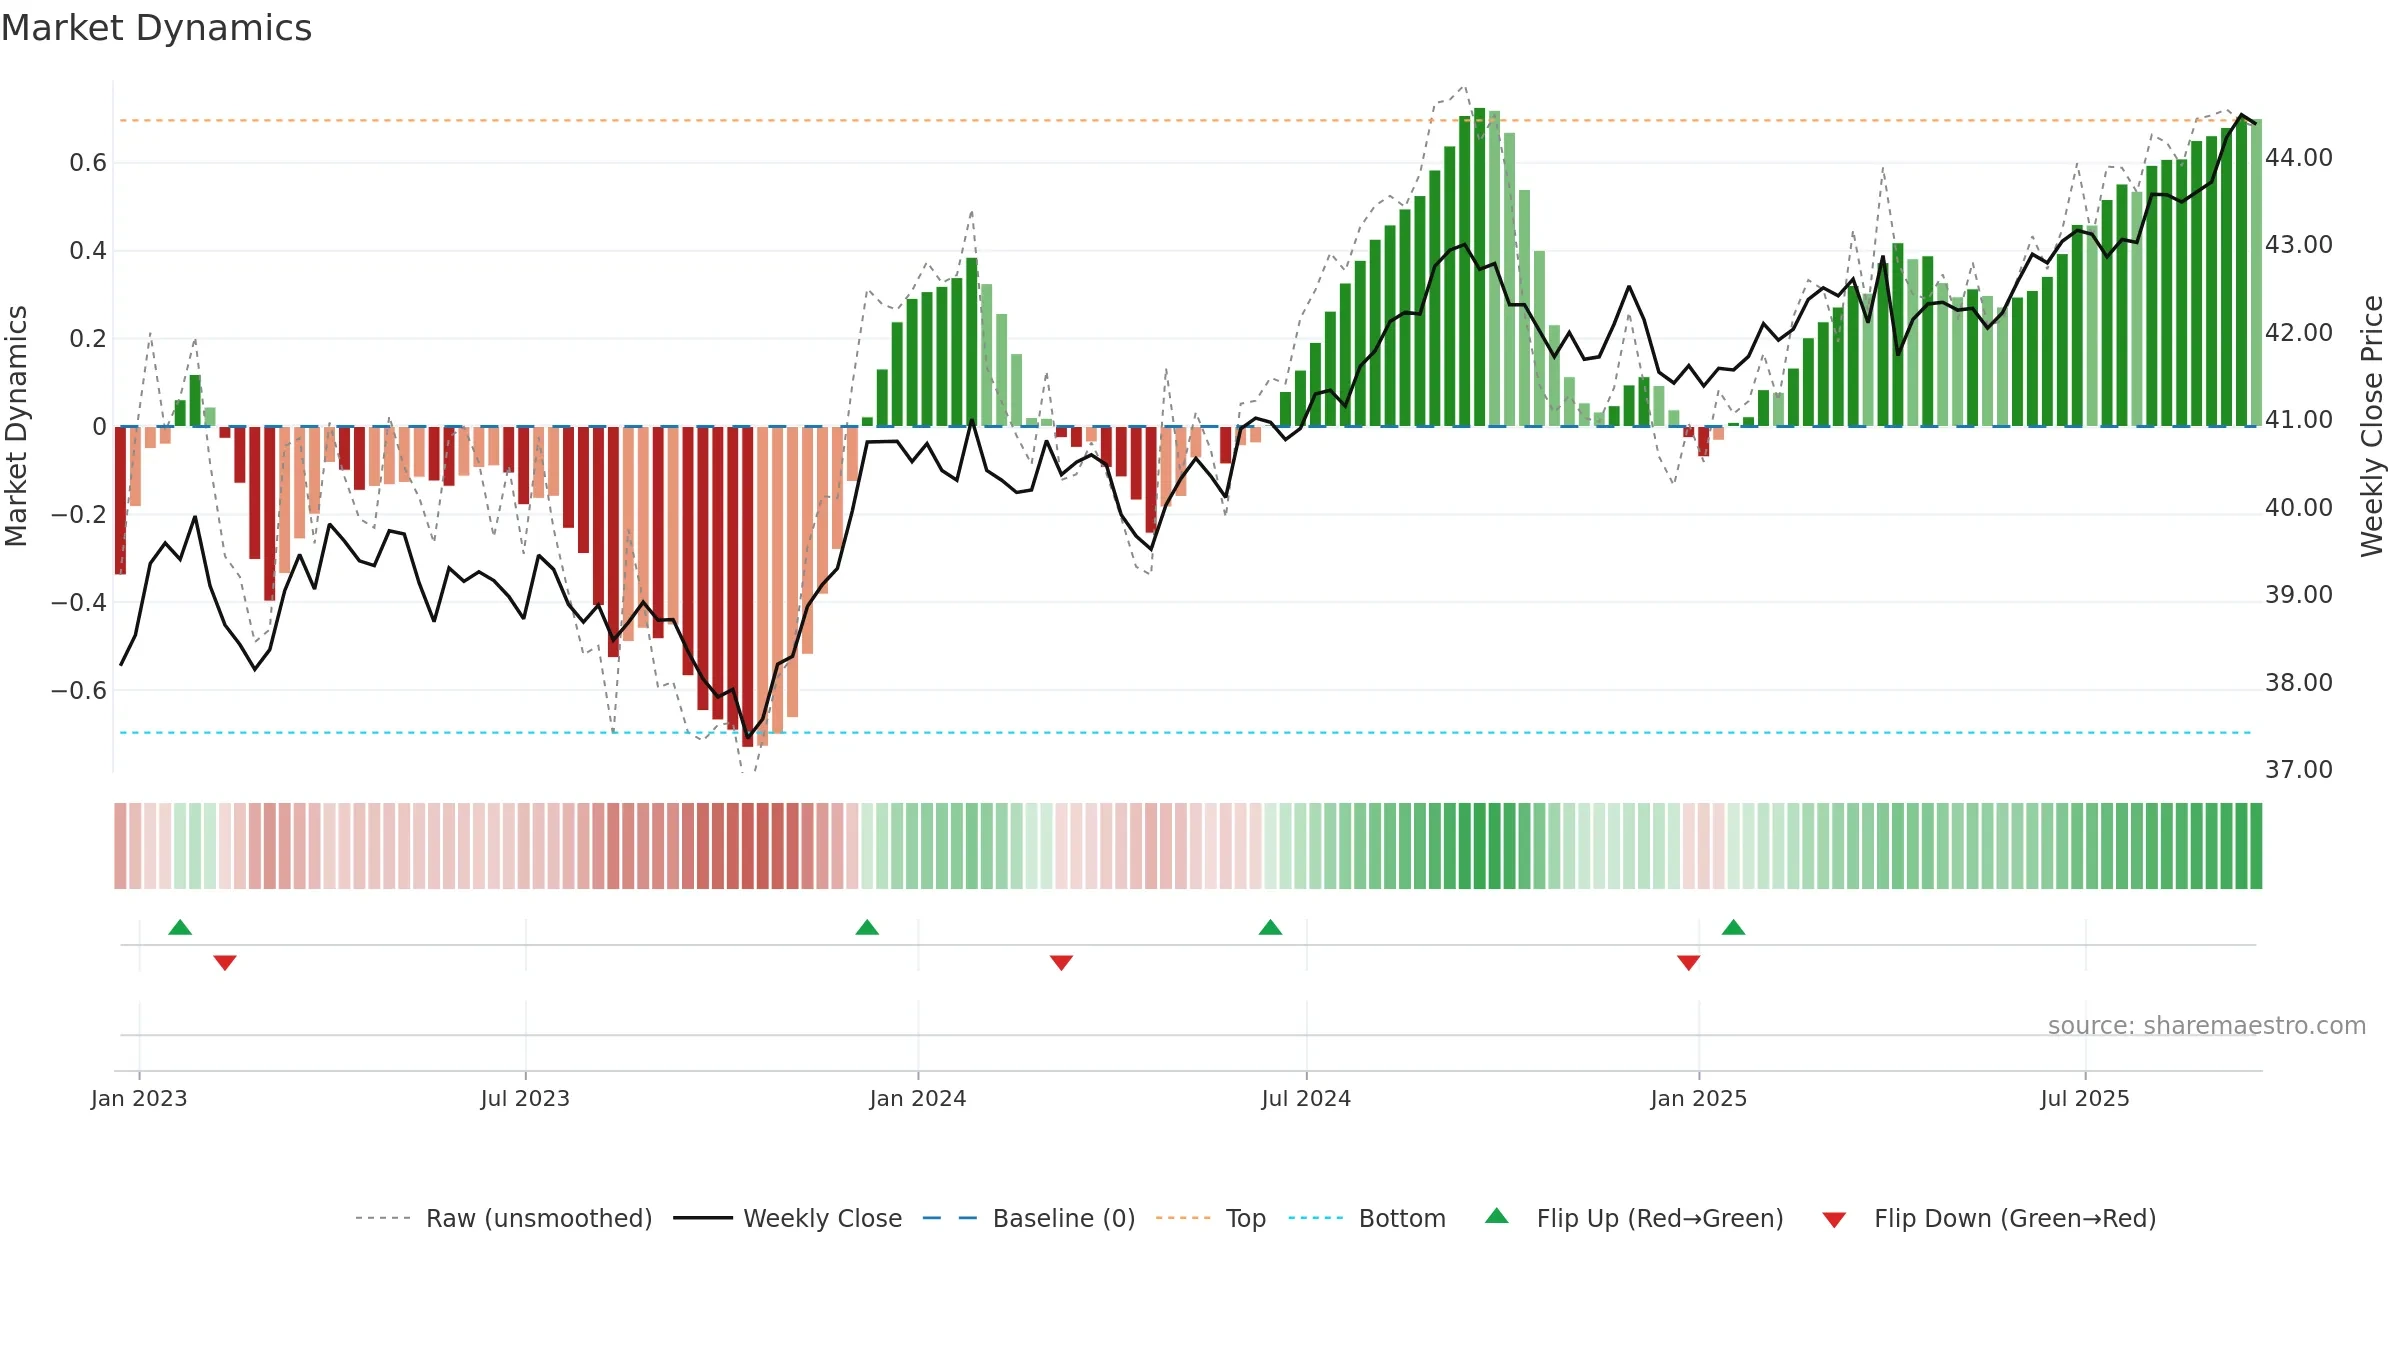Click the 39.00 price axis label
The image size is (2400, 1350).
point(2299,595)
